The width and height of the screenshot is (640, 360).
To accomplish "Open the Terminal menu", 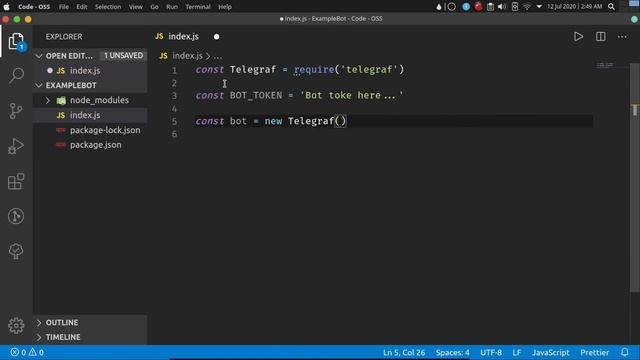I will click(x=198, y=7).
